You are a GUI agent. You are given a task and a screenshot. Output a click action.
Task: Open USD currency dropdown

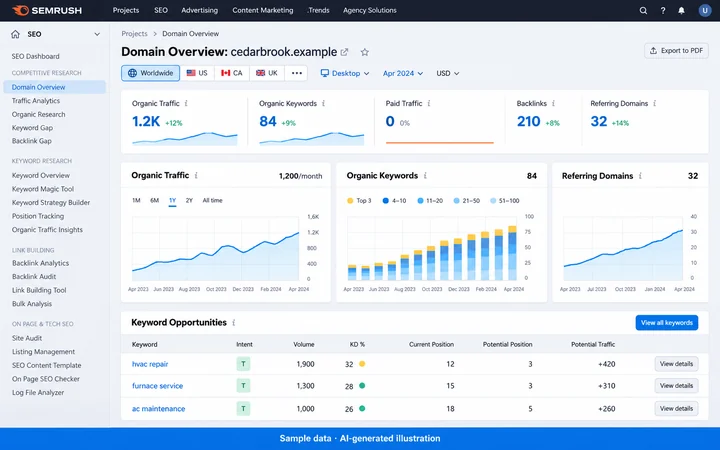point(448,73)
